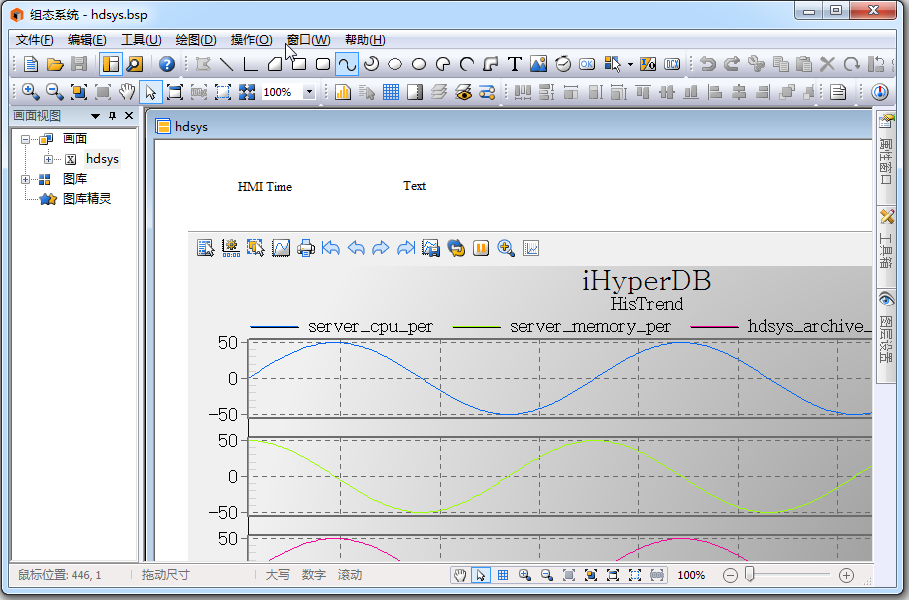
Task: Open the 操作(O) menu
Action: pos(251,39)
